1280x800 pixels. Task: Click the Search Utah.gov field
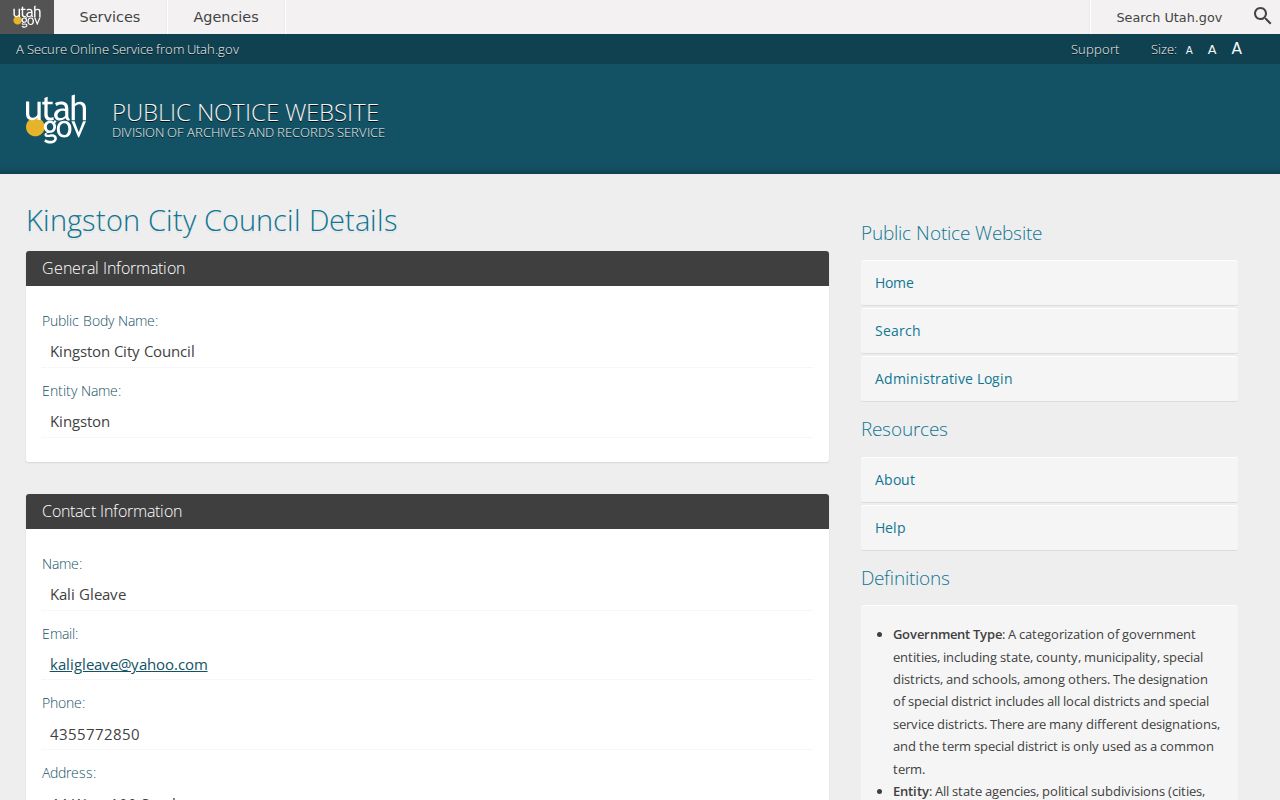pos(1169,17)
